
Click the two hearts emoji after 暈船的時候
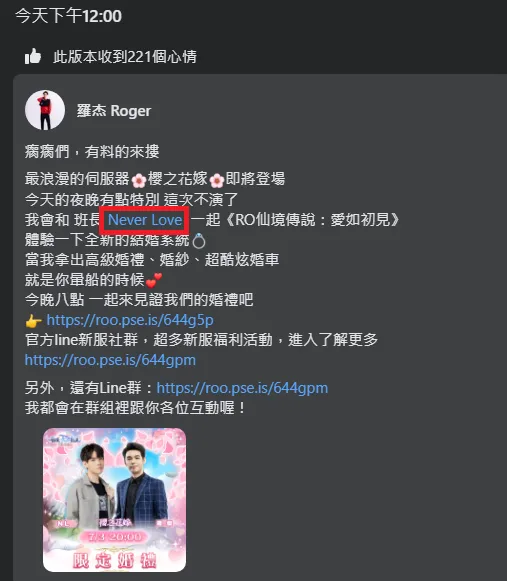(x=154, y=280)
